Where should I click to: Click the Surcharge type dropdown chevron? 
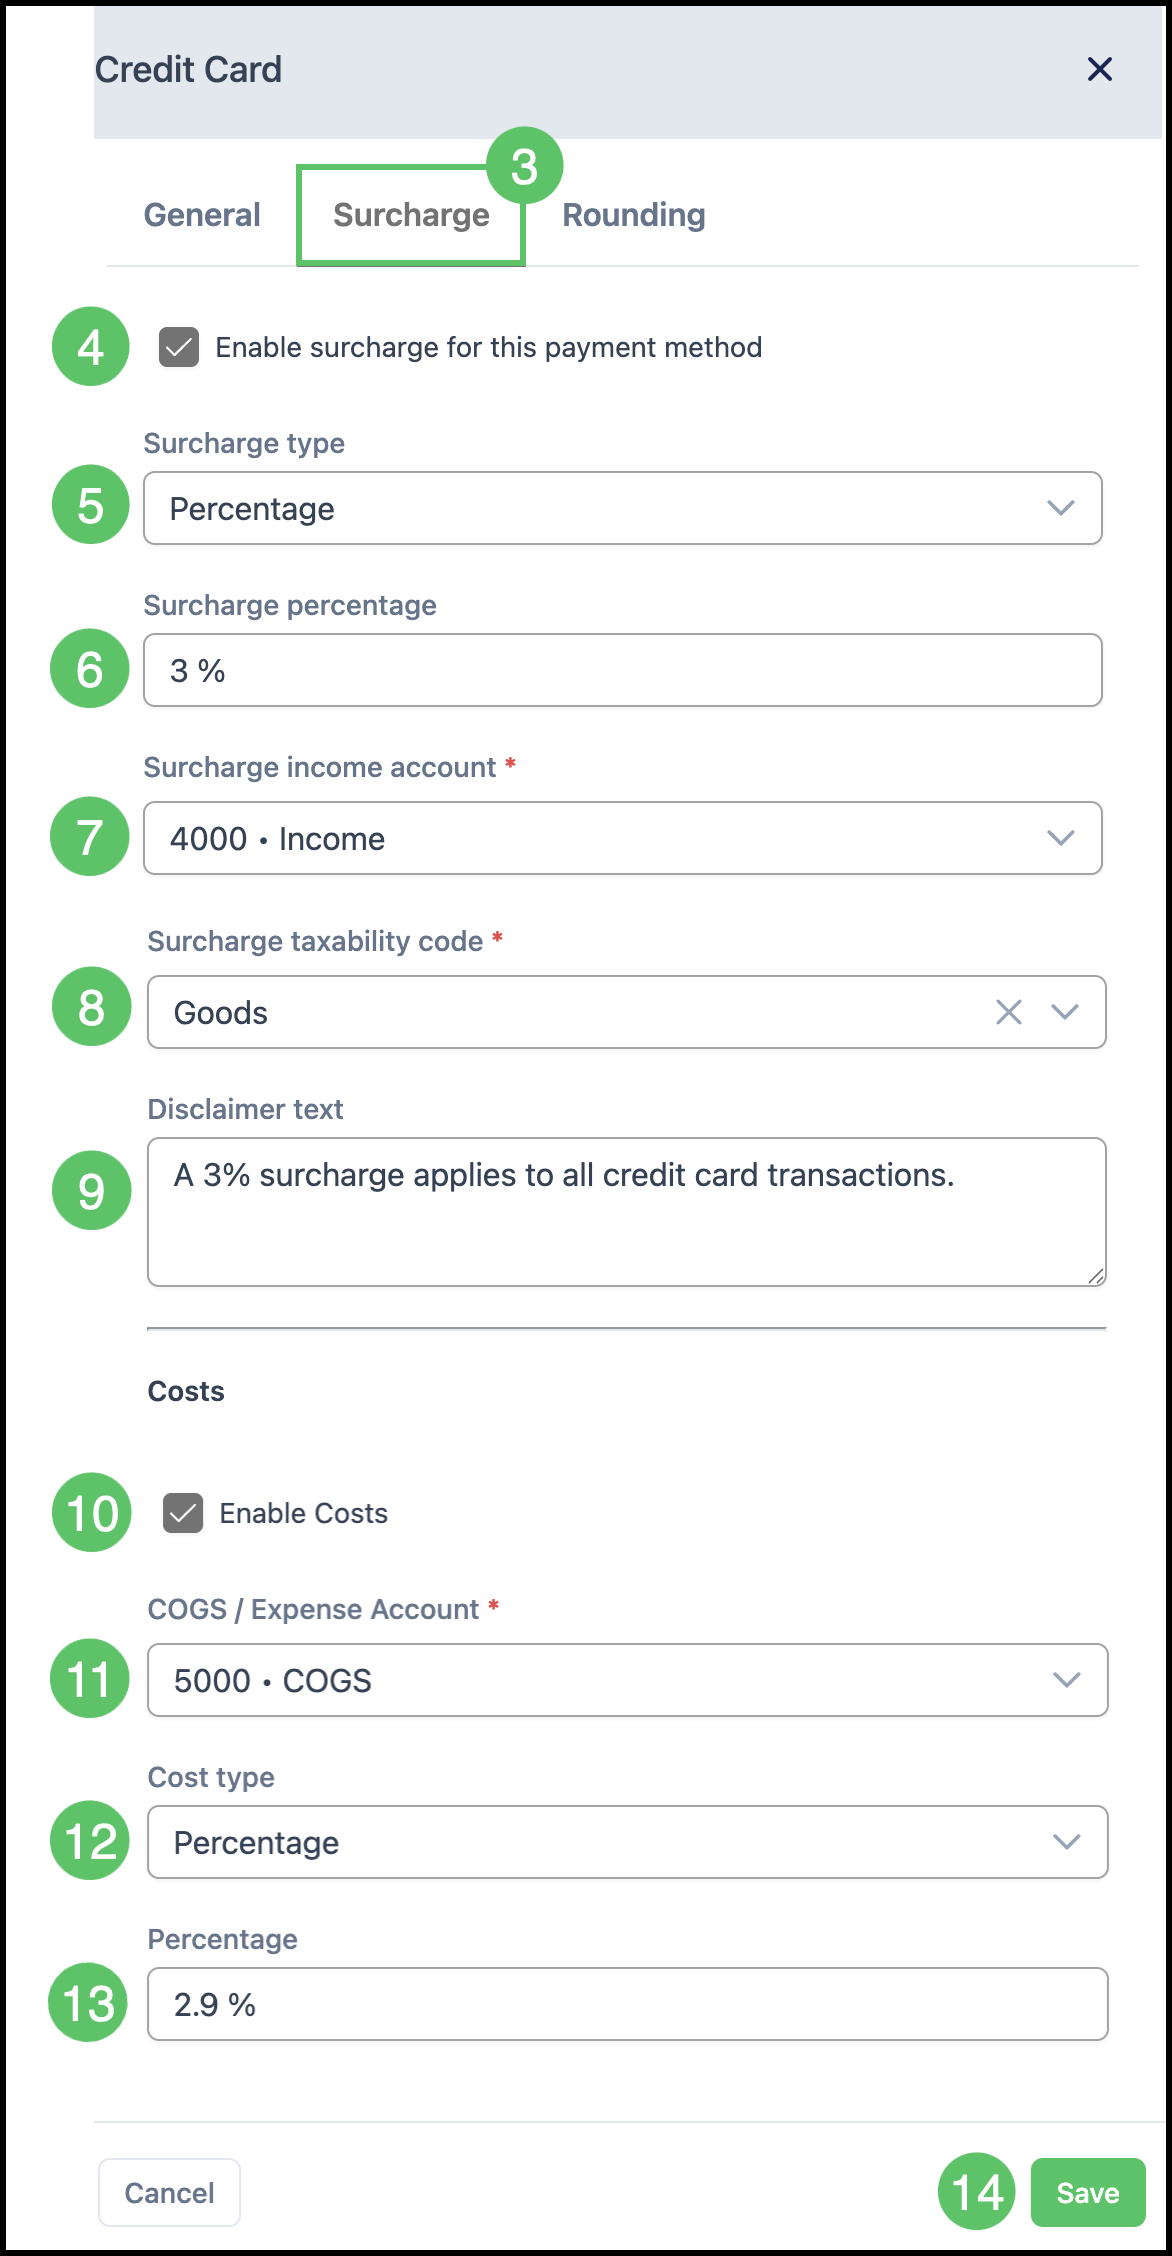pos(1060,508)
